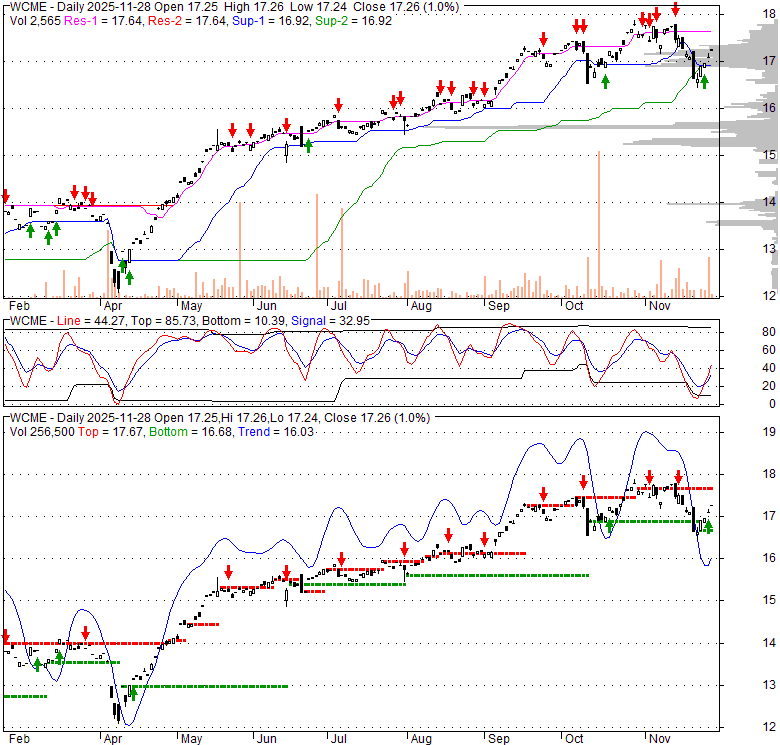This screenshot has width=780, height=745.
Task: Click the Vol 2,565 volume readout
Action: tap(35, 21)
